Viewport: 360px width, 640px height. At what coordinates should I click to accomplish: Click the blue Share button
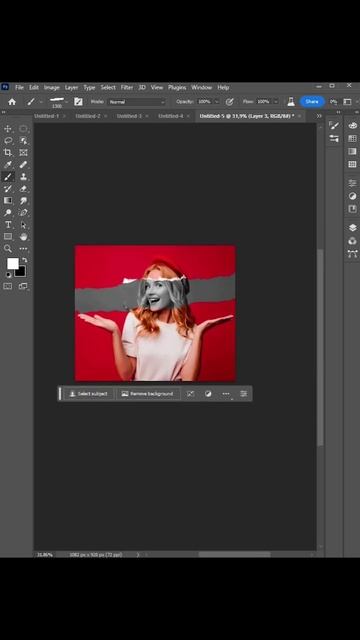312,102
